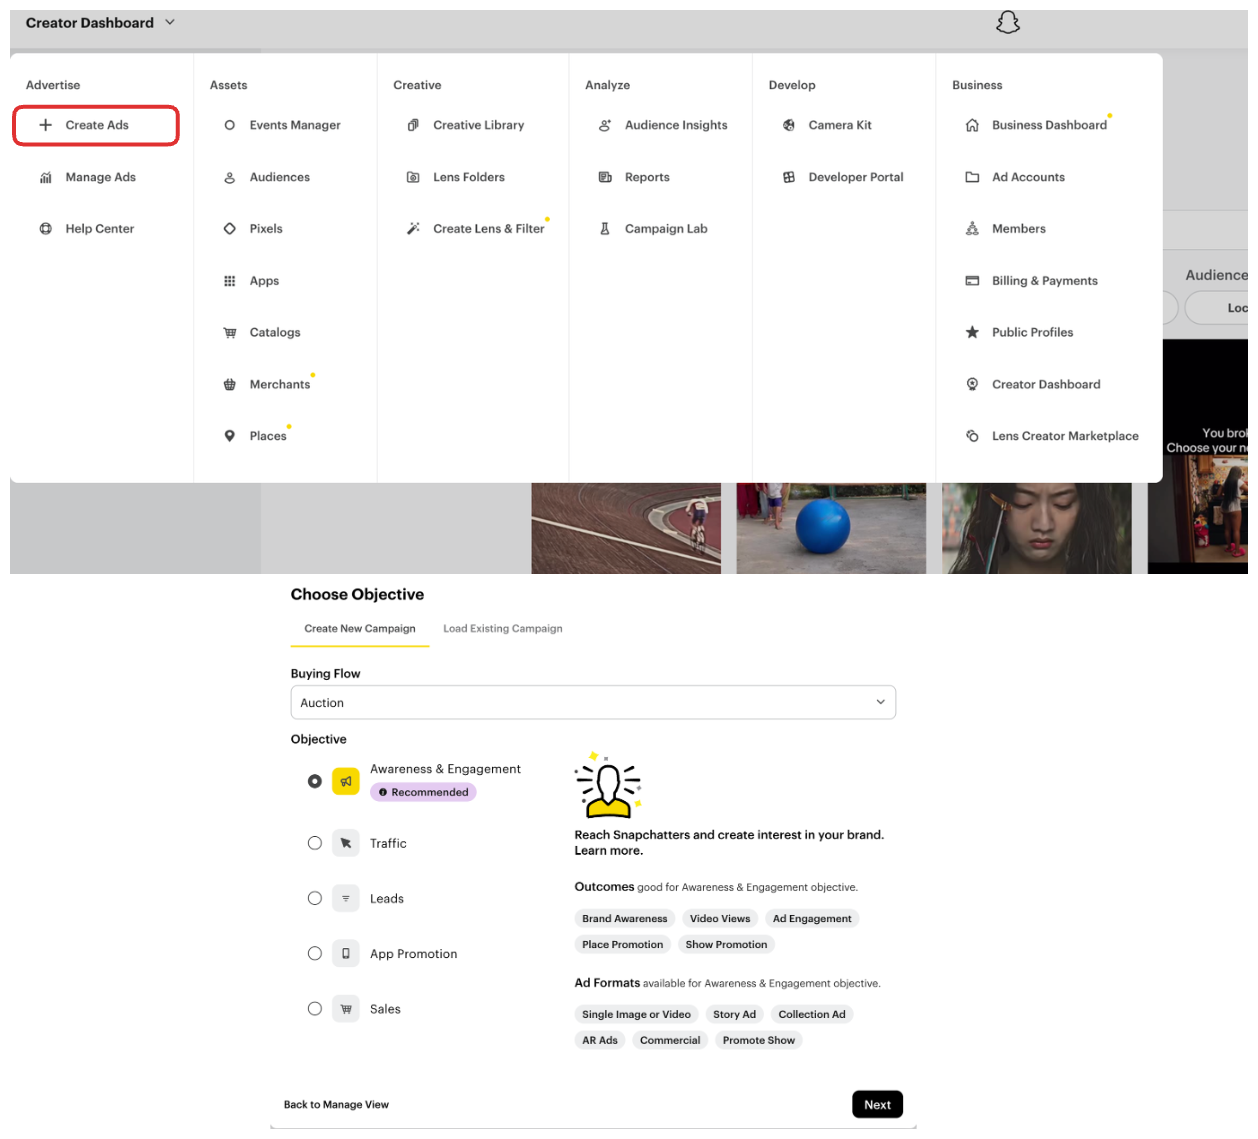Open the woman with makeup brush thumbnail

[x=1037, y=528]
